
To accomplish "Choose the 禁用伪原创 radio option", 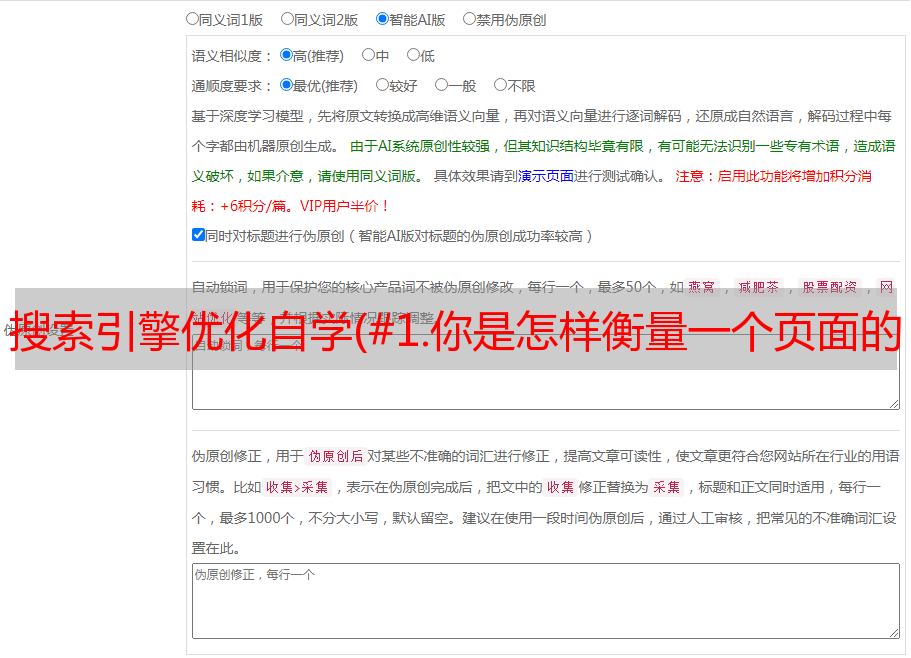I will (469, 19).
